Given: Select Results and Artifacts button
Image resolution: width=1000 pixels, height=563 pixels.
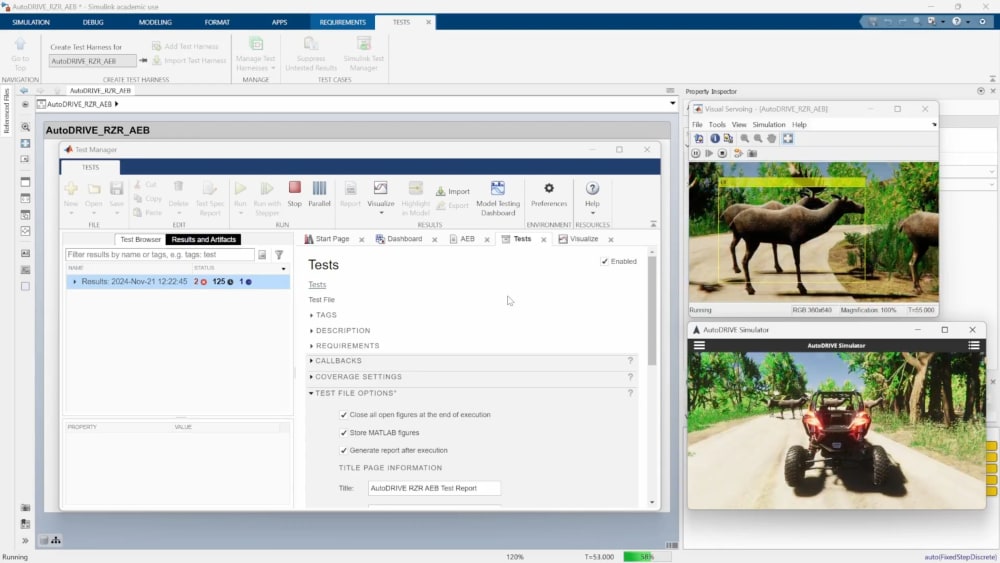Looking at the screenshot, I should 203,240.
